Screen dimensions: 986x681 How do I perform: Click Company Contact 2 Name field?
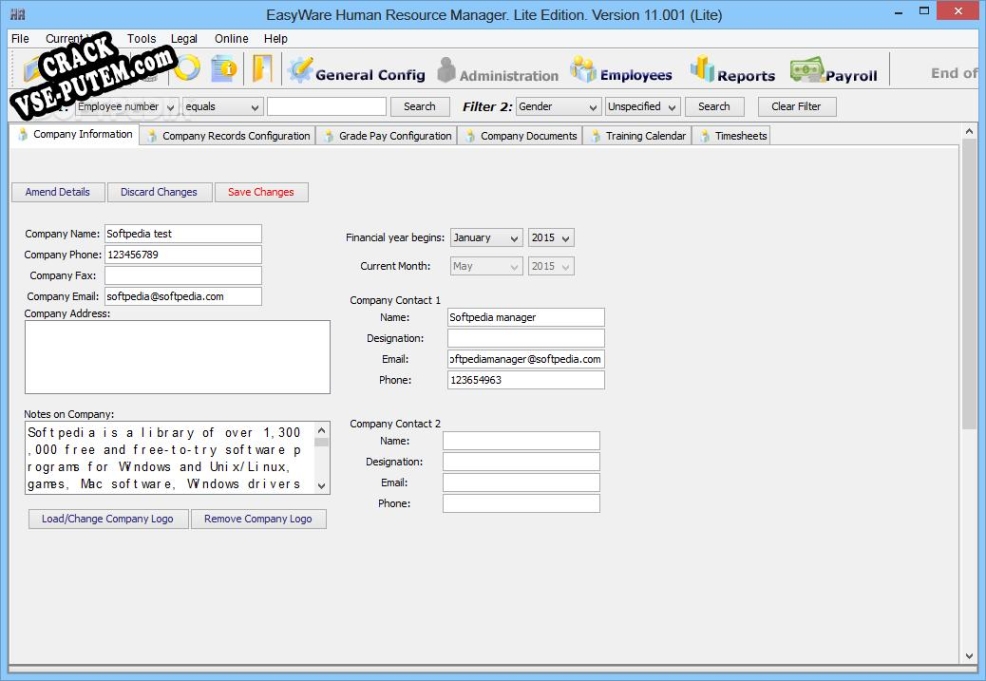coord(521,441)
